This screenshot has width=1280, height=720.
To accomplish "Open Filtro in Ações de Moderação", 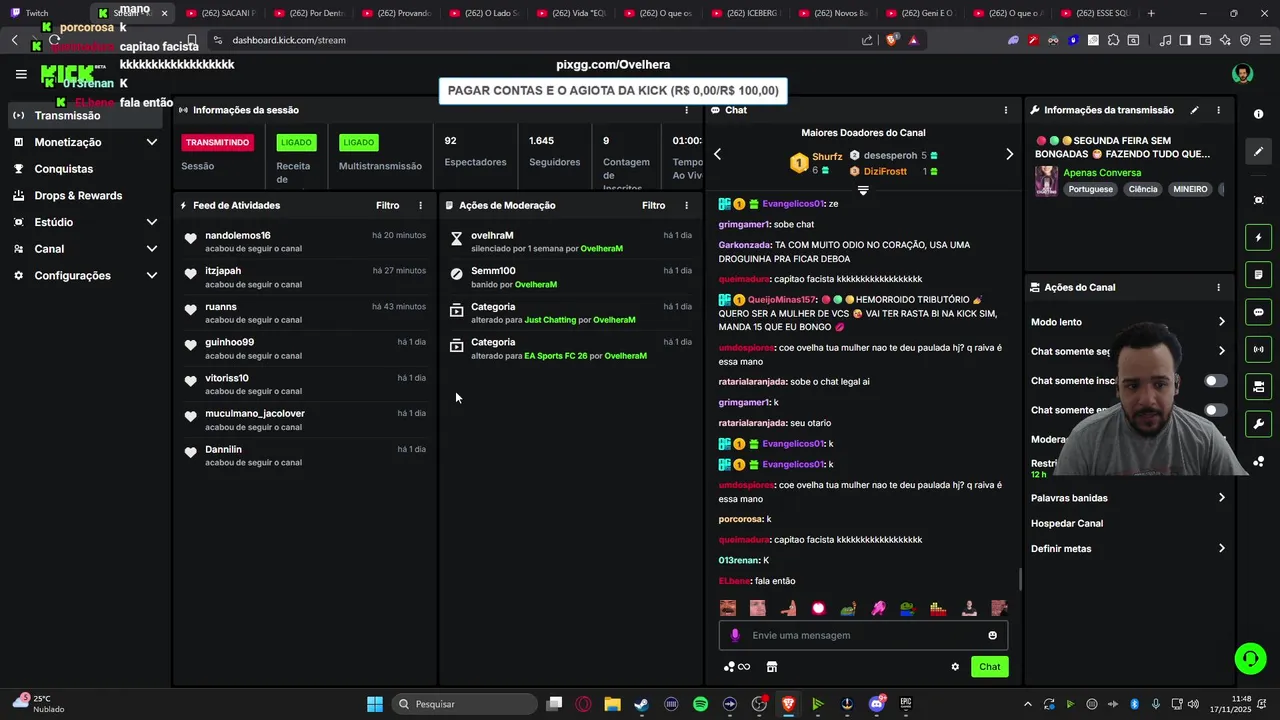I will tap(653, 205).
